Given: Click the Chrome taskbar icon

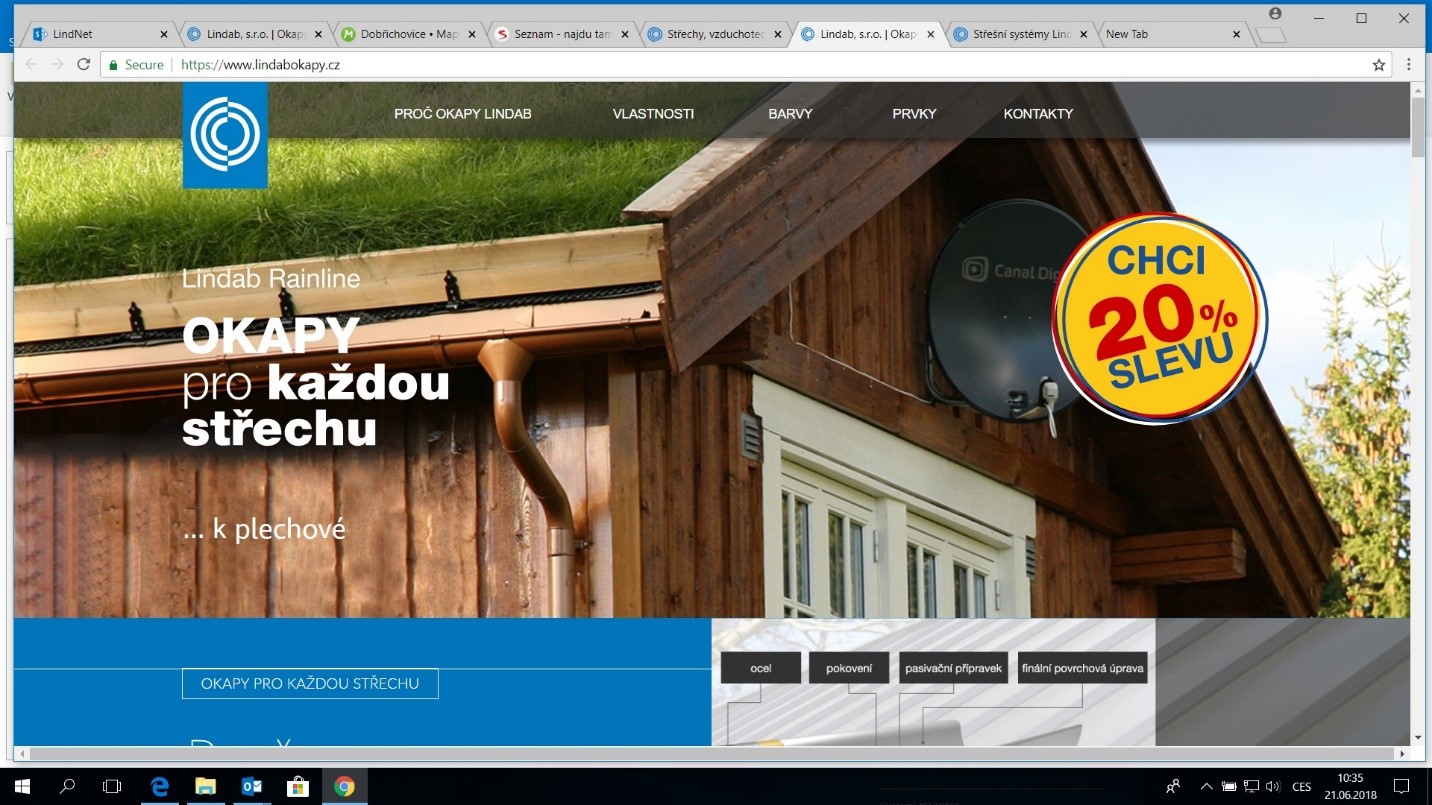Looking at the screenshot, I should pyautogui.click(x=344, y=787).
